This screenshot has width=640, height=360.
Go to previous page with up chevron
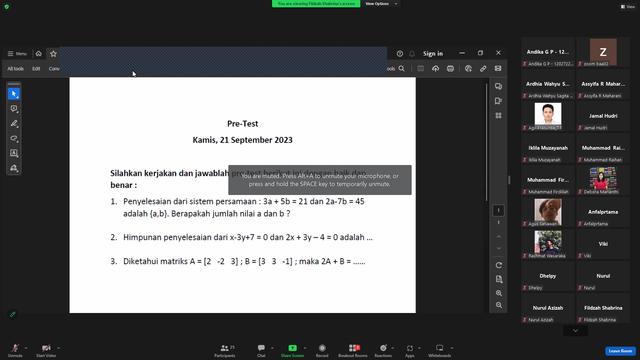pos(498,237)
